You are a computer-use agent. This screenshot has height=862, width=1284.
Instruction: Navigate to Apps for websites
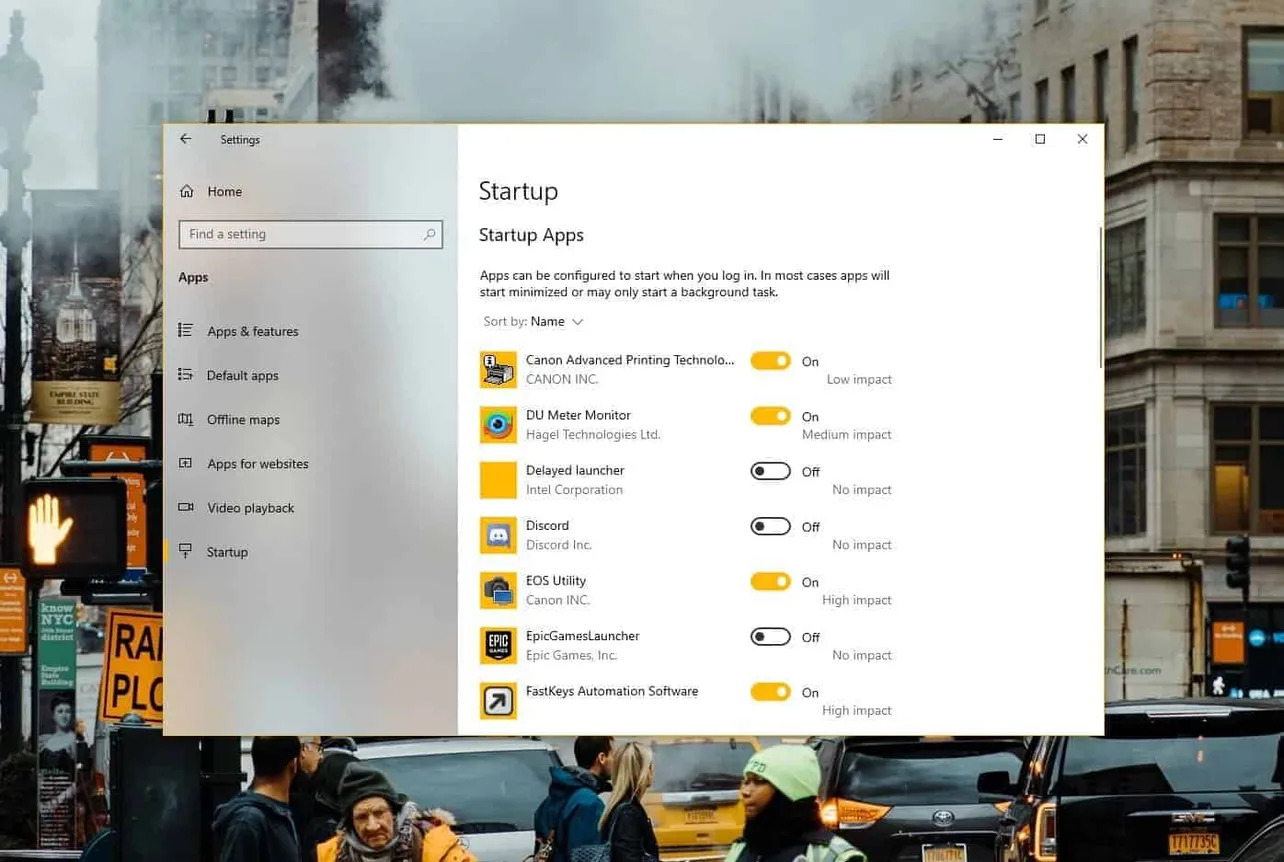[258, 463]
